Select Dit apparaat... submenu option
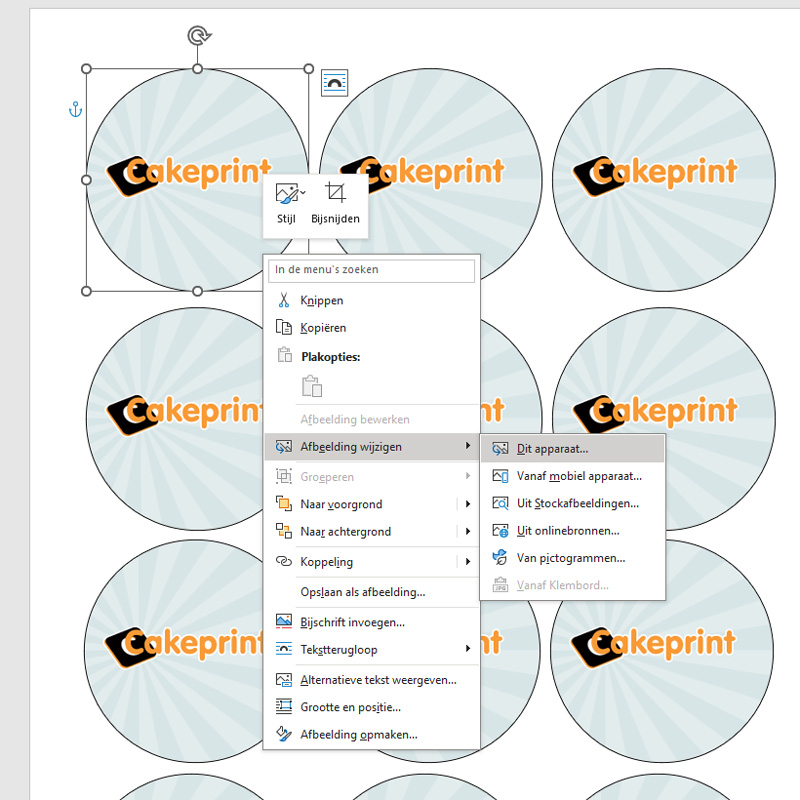 coord(572,448)
